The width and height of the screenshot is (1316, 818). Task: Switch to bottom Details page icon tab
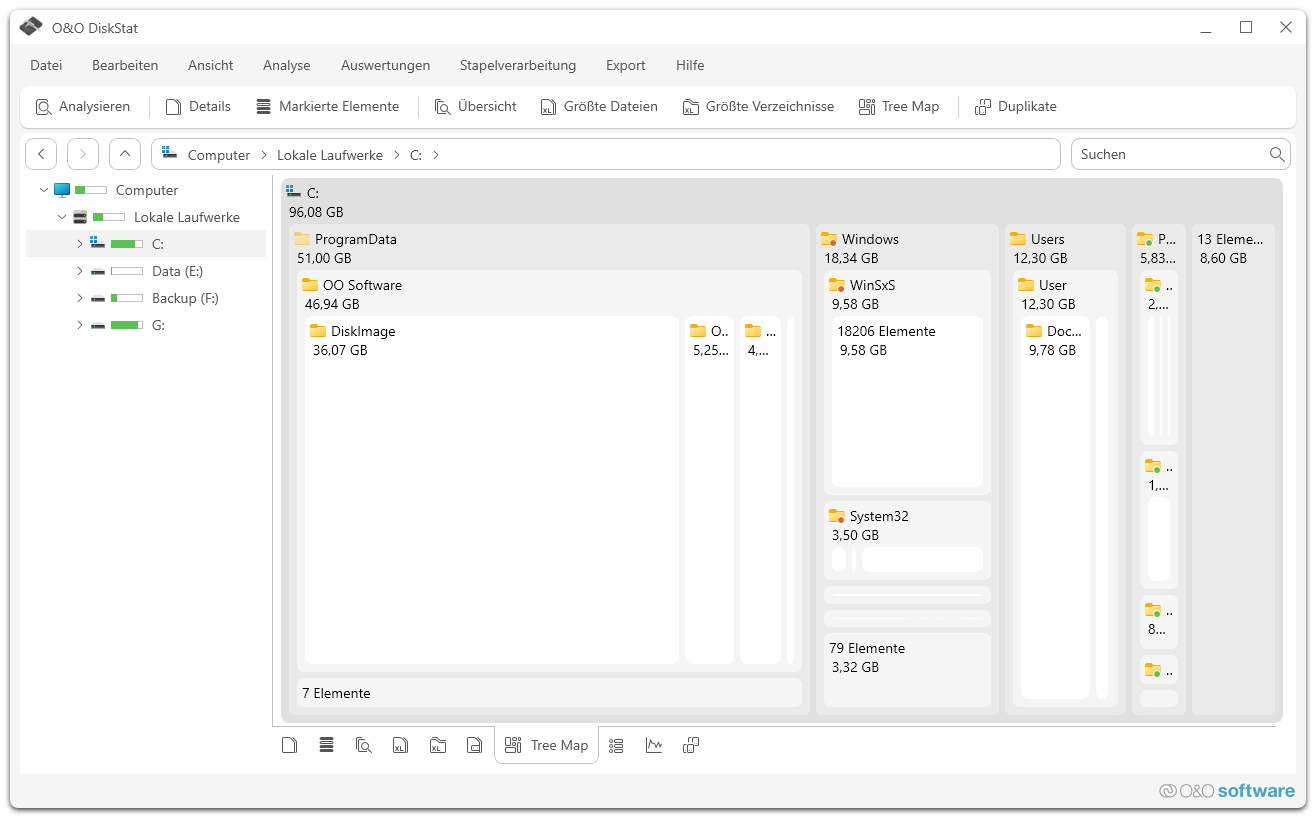[290, 745]
